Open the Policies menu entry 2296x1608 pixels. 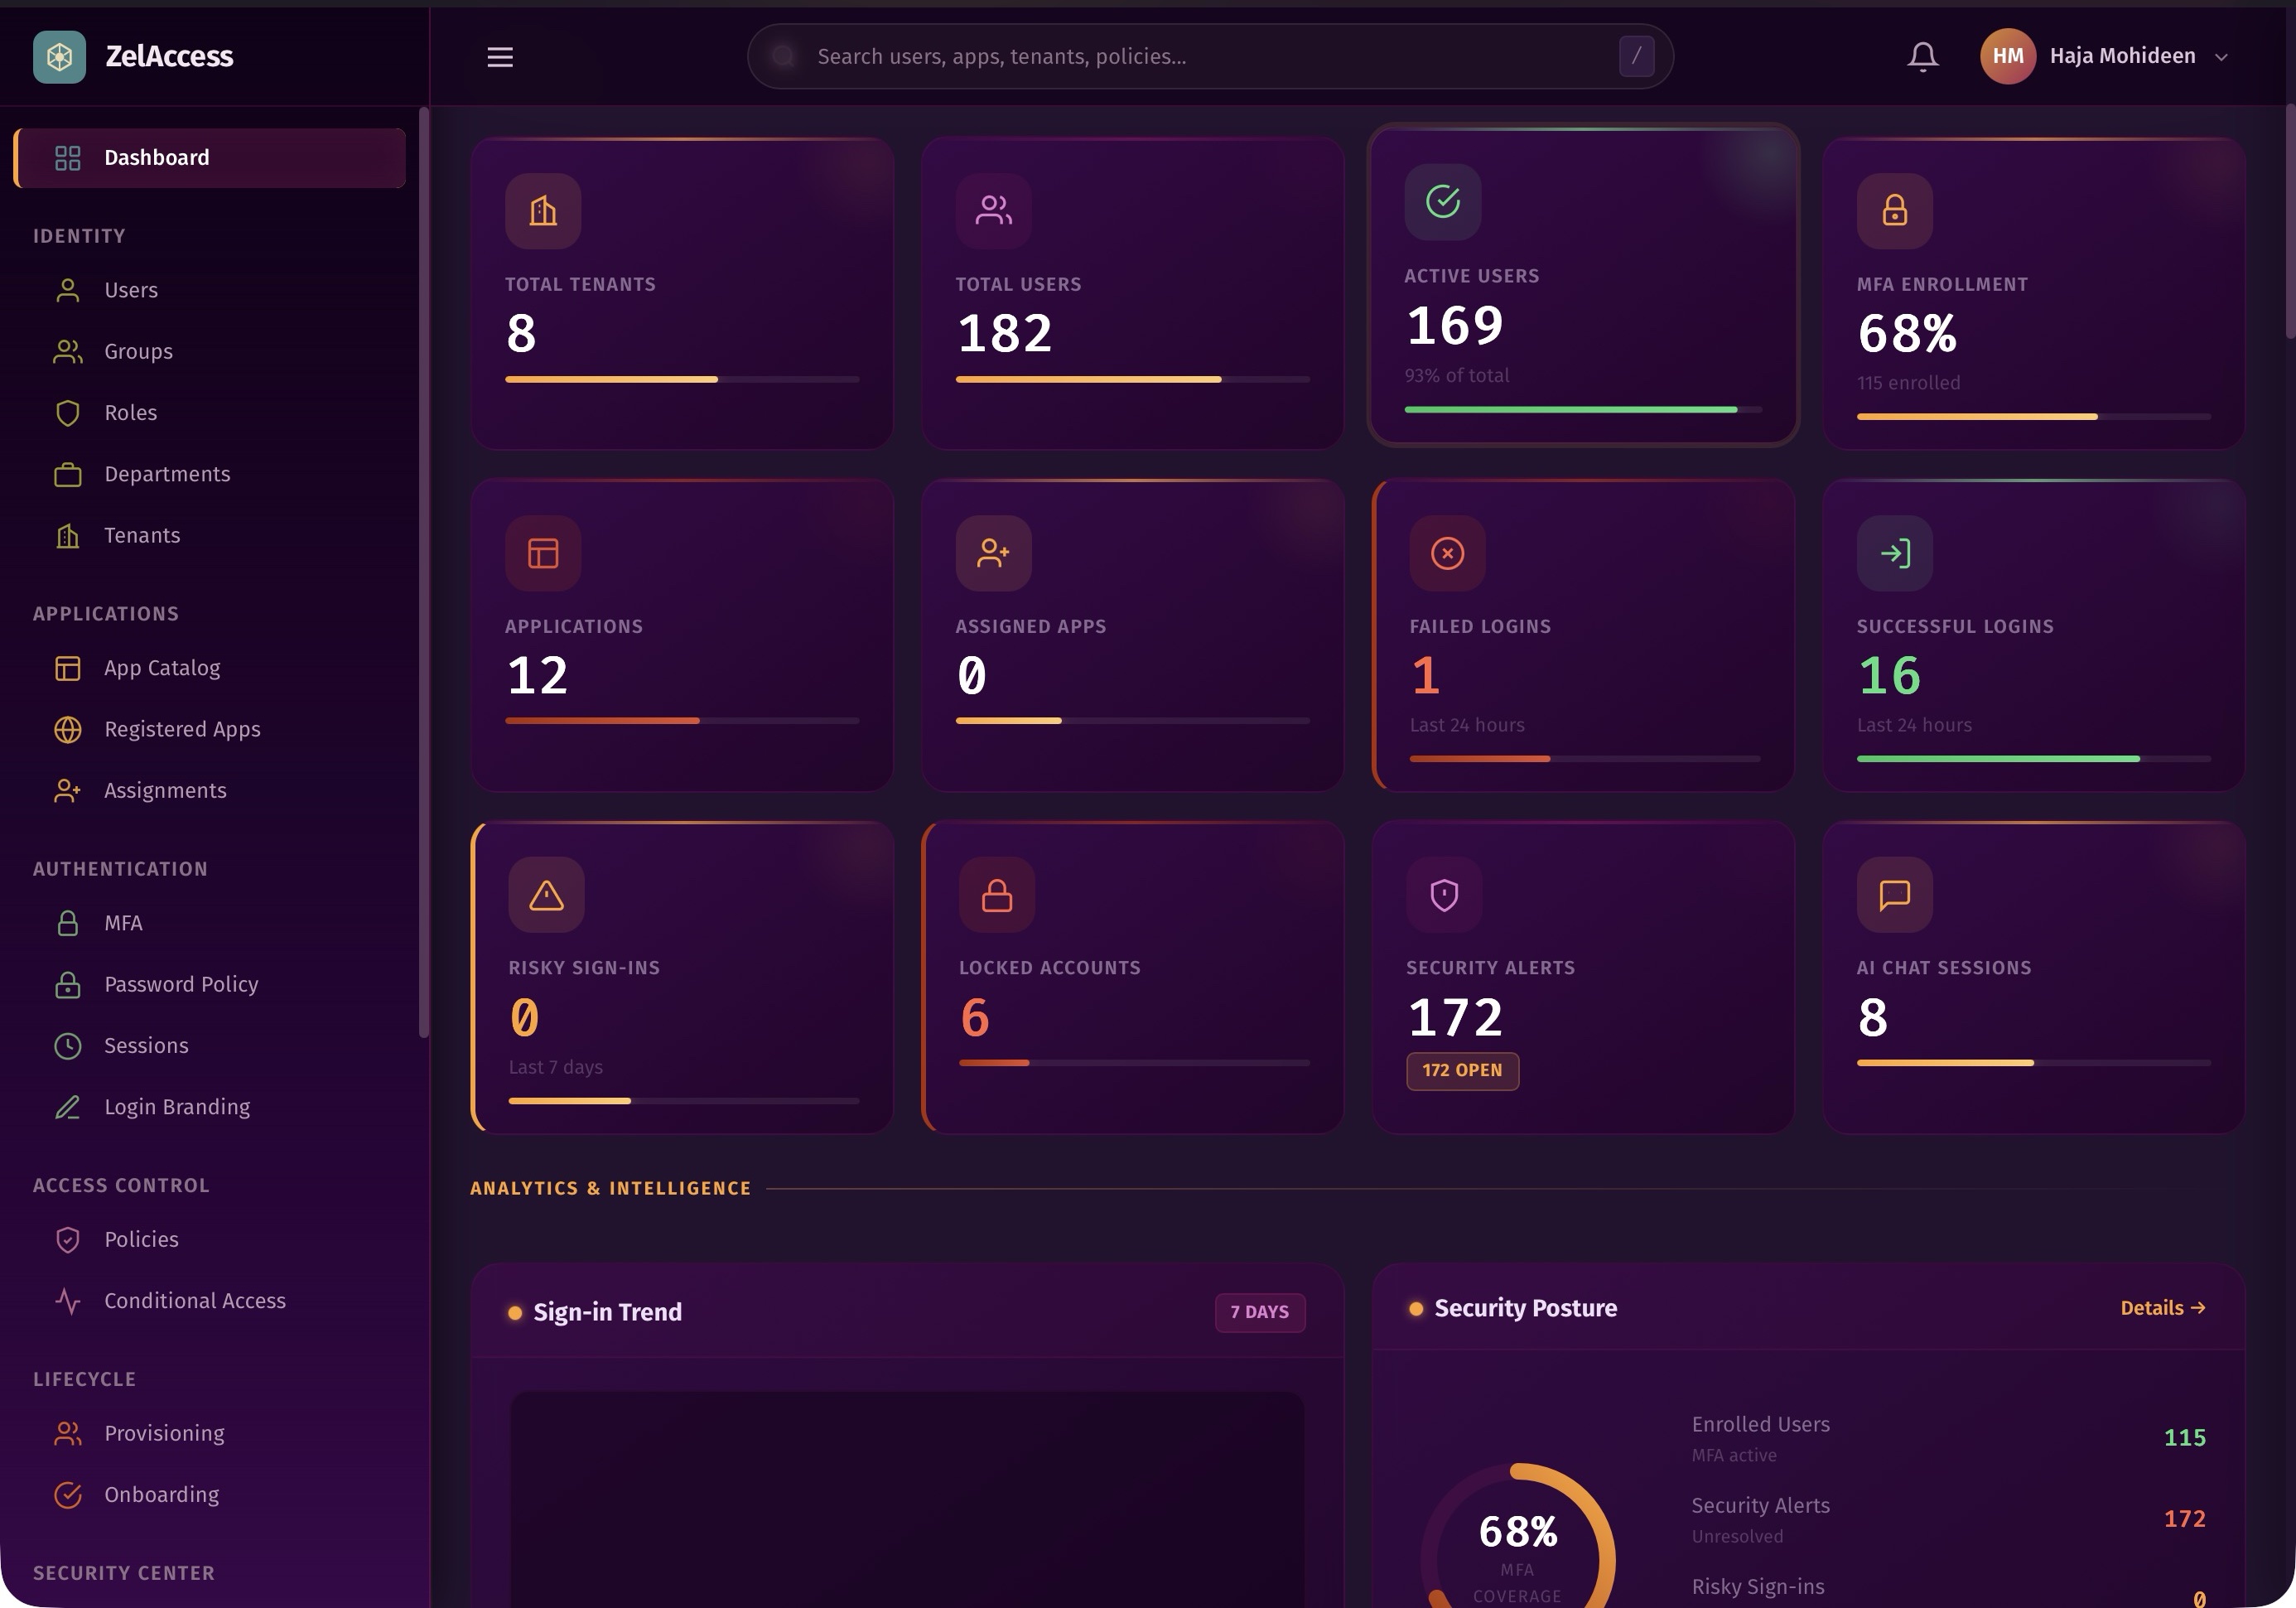click(140, 1239)
